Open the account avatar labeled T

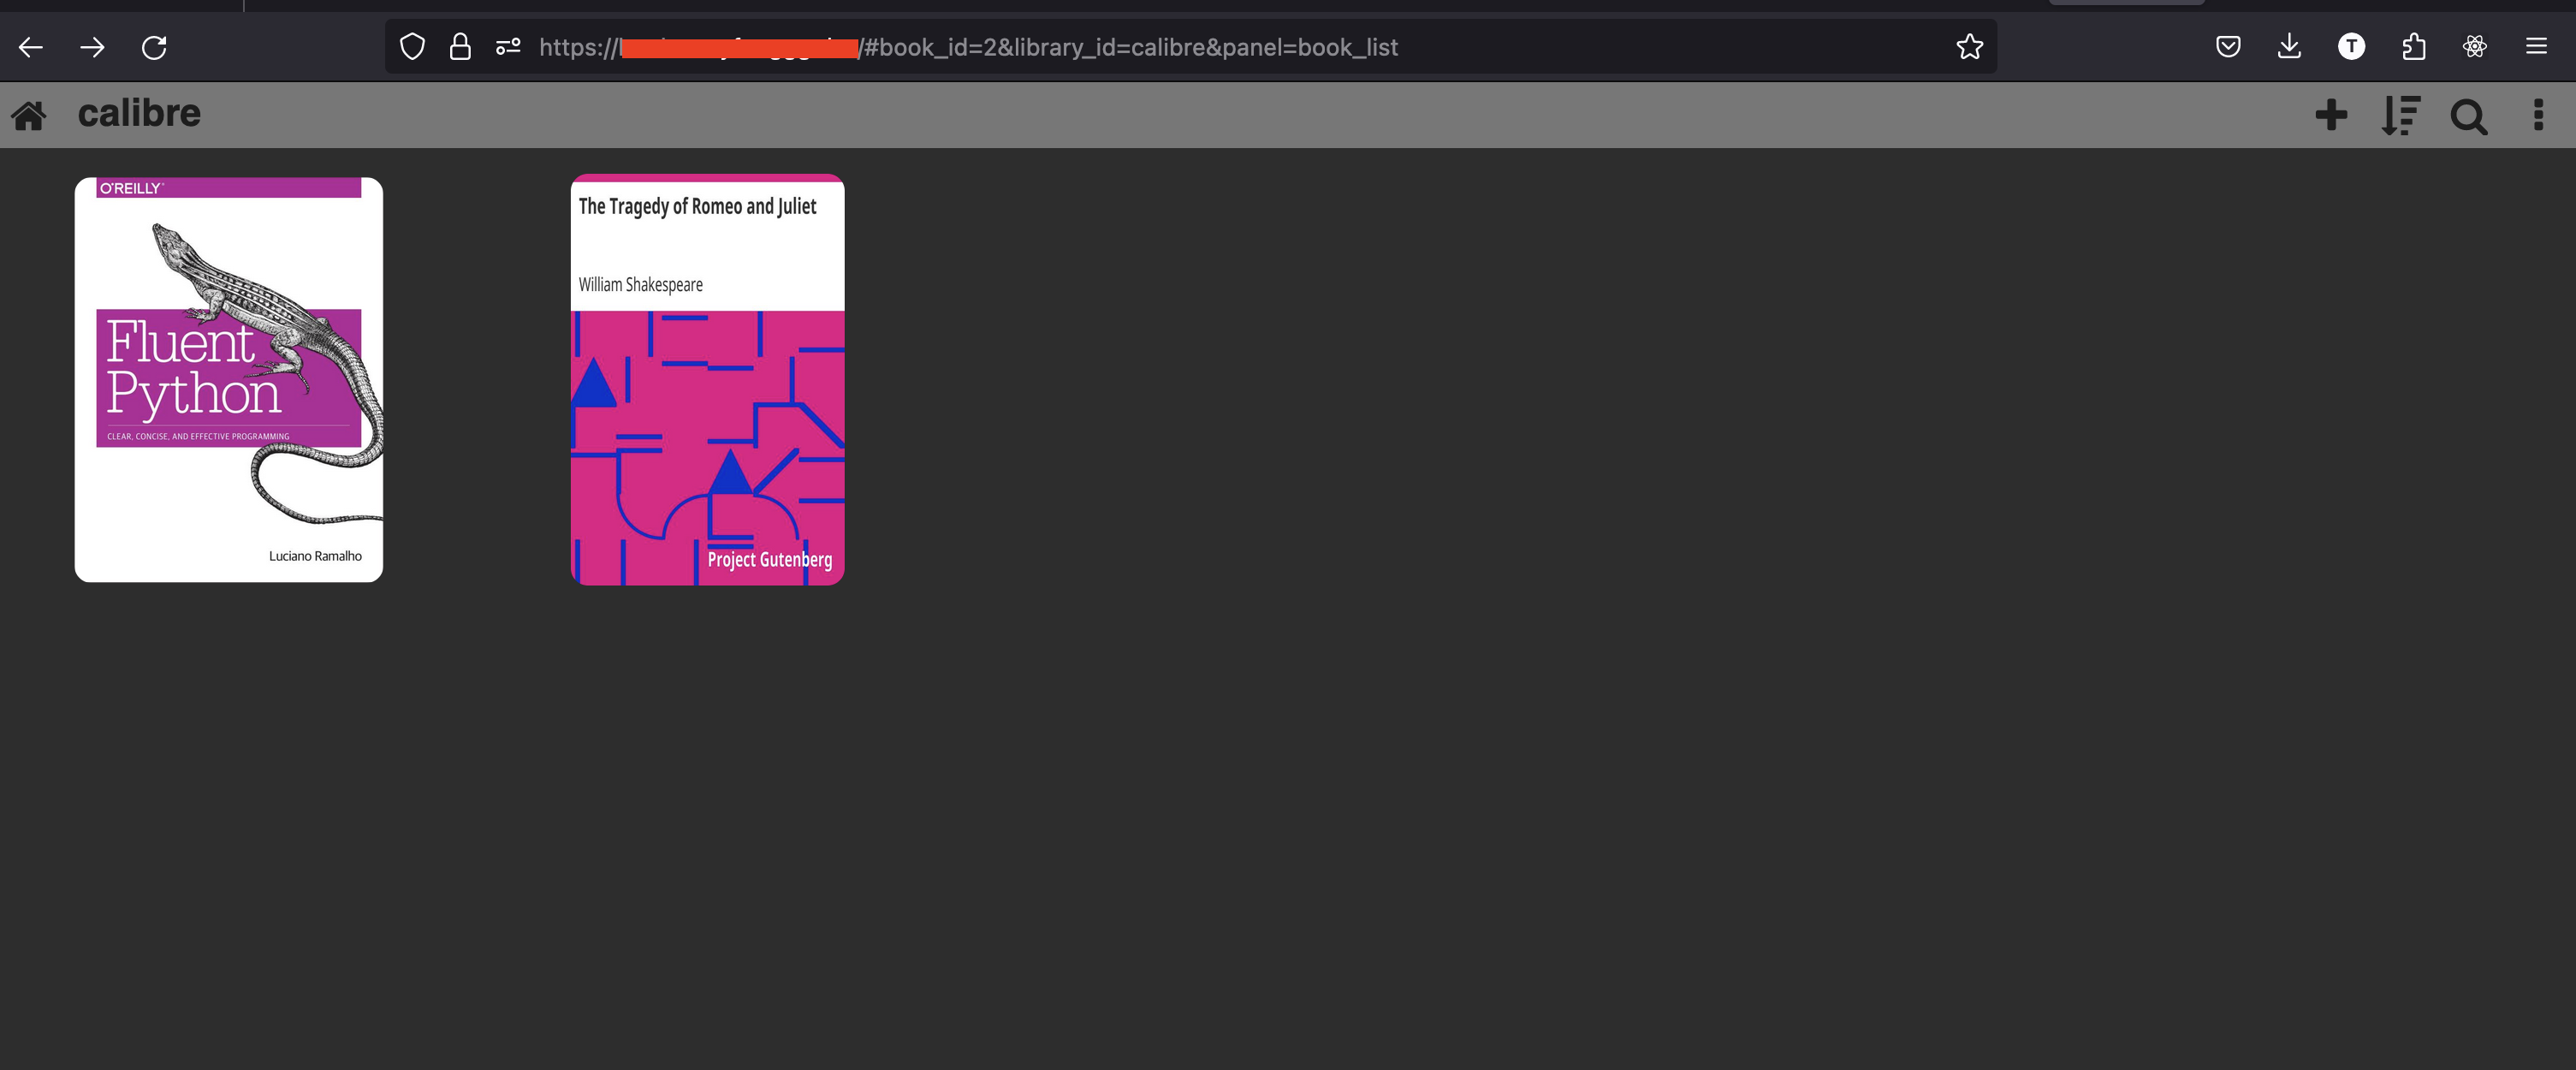click(x=2351, y=46)
